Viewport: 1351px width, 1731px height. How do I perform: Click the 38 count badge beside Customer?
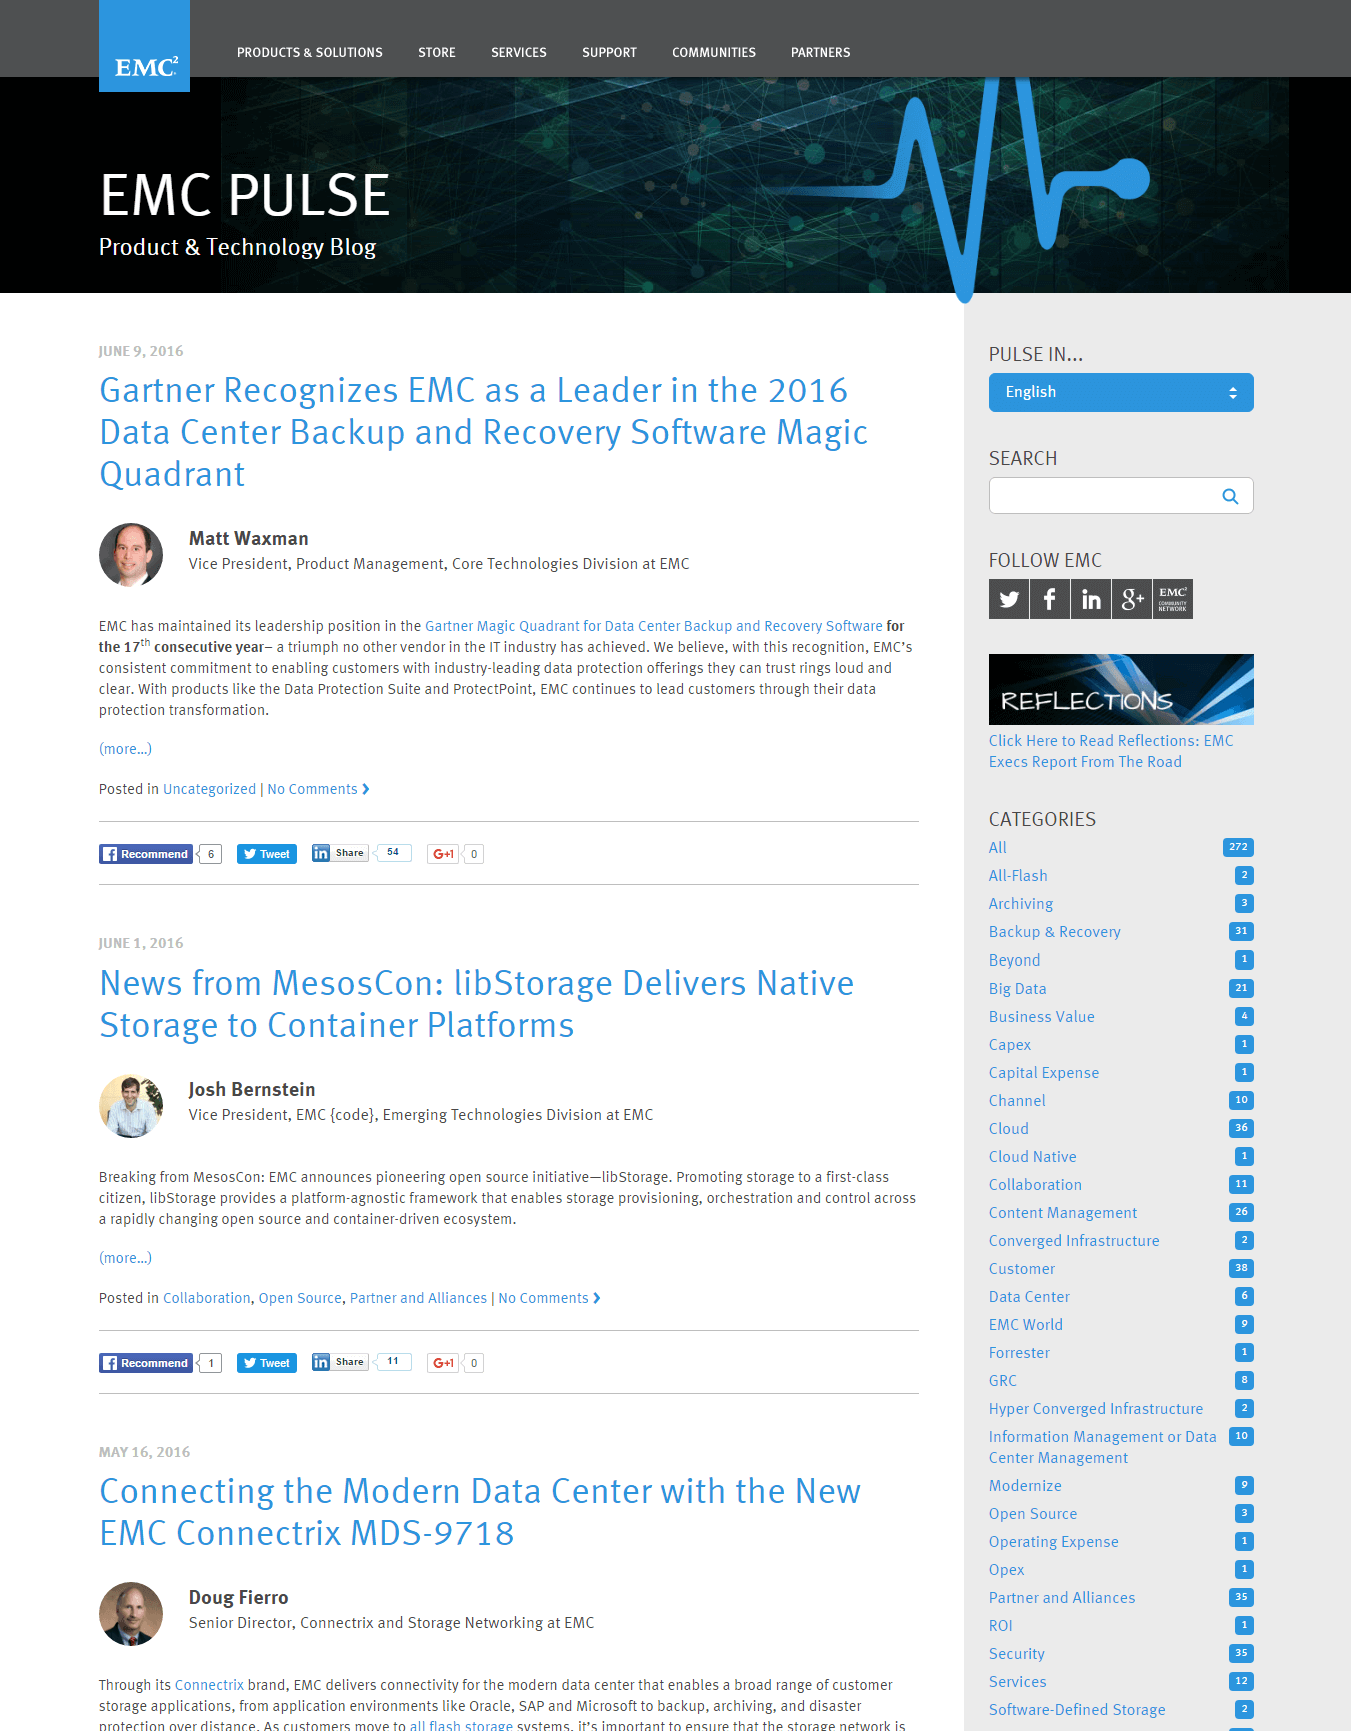coord(1241,1268)
